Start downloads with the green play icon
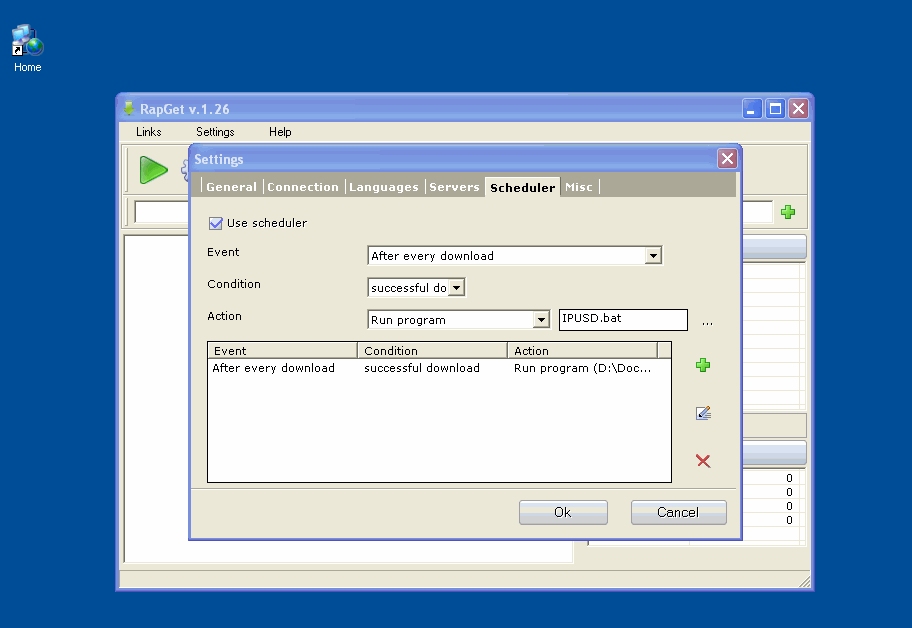Viewport: 912px width, 628px height. [x=154, y=170]
